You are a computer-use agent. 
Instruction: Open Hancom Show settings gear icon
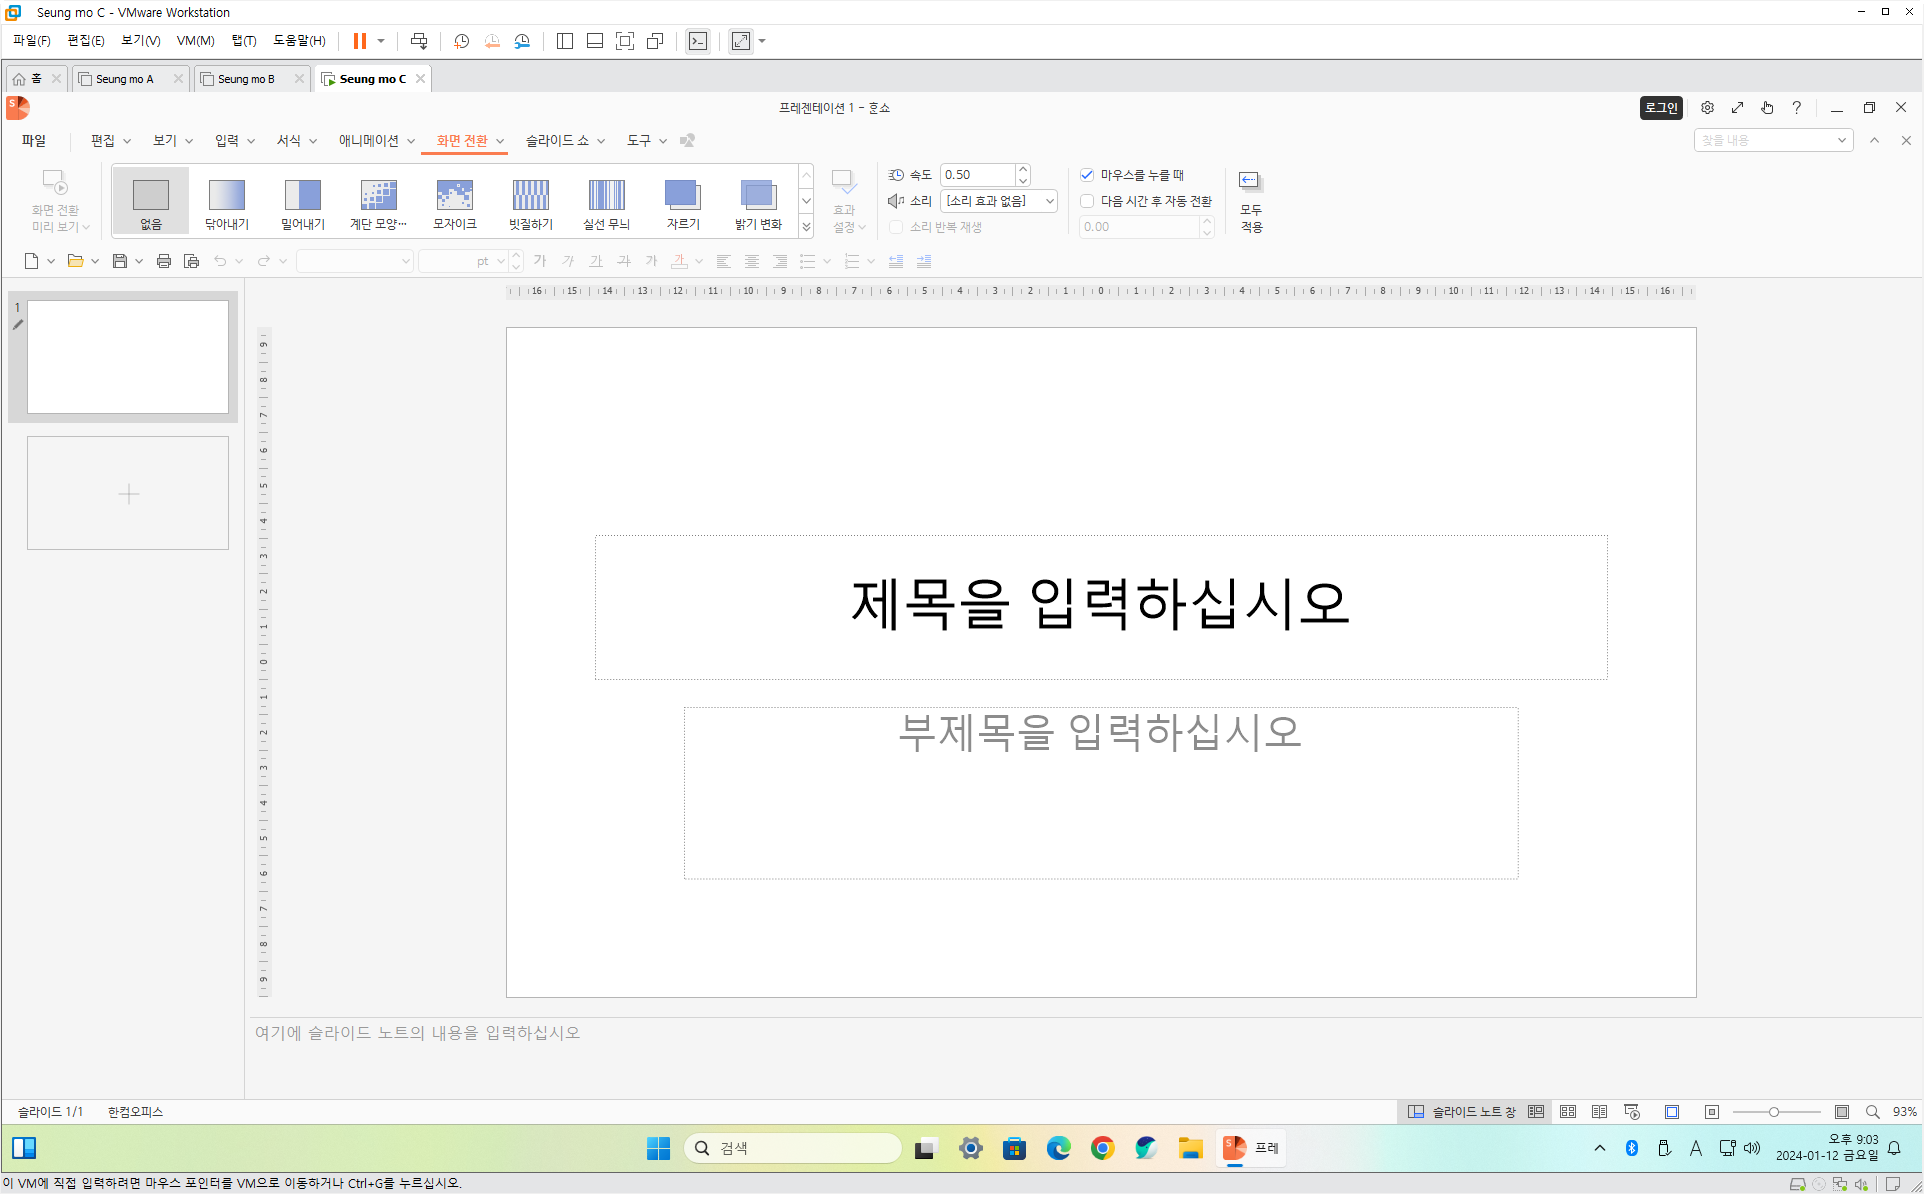[x=1707, y=108]
